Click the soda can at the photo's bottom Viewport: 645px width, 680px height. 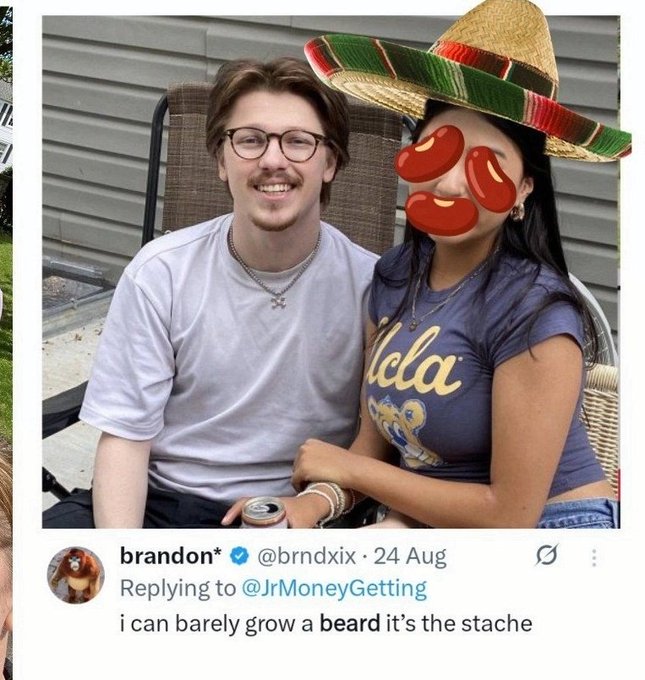coord(263,513)
